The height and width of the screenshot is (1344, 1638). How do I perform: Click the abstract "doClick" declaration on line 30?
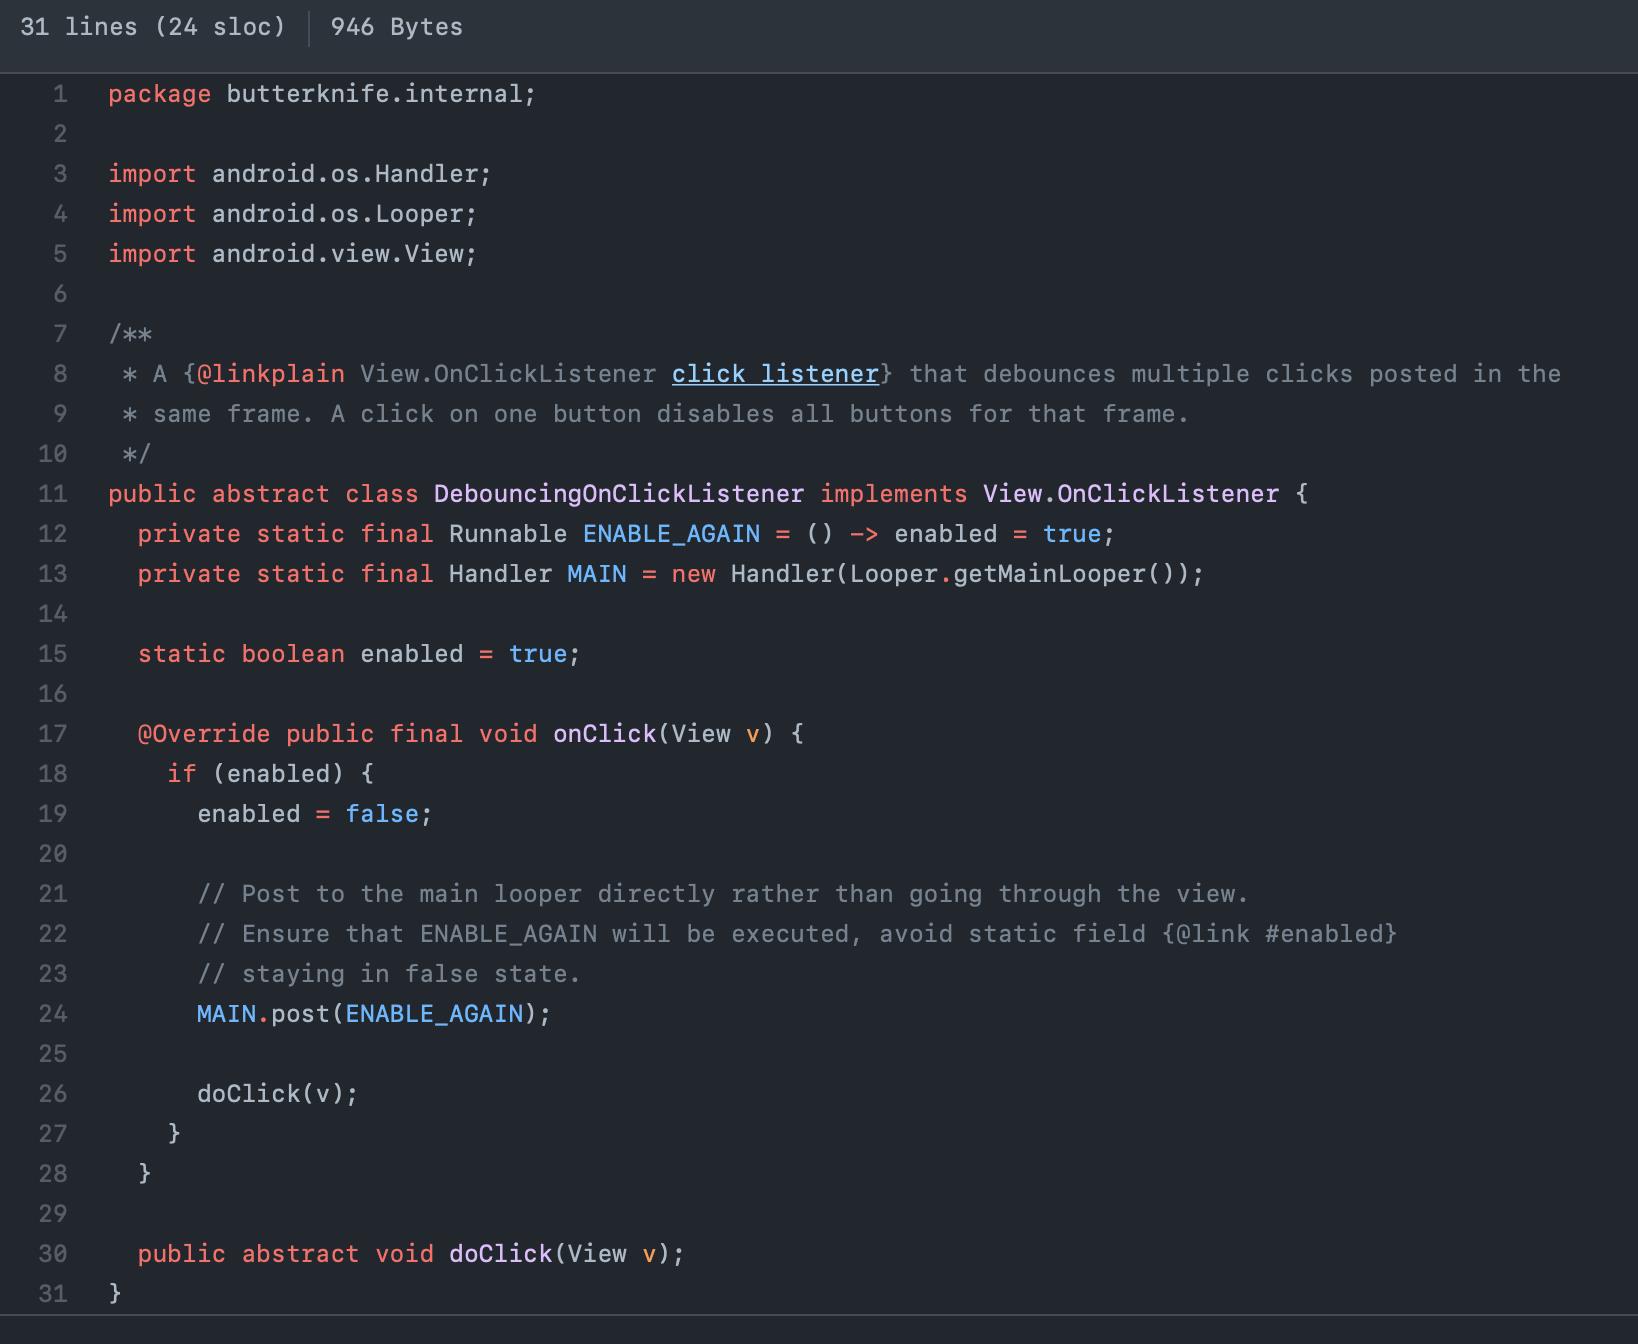click(501, 1254)
